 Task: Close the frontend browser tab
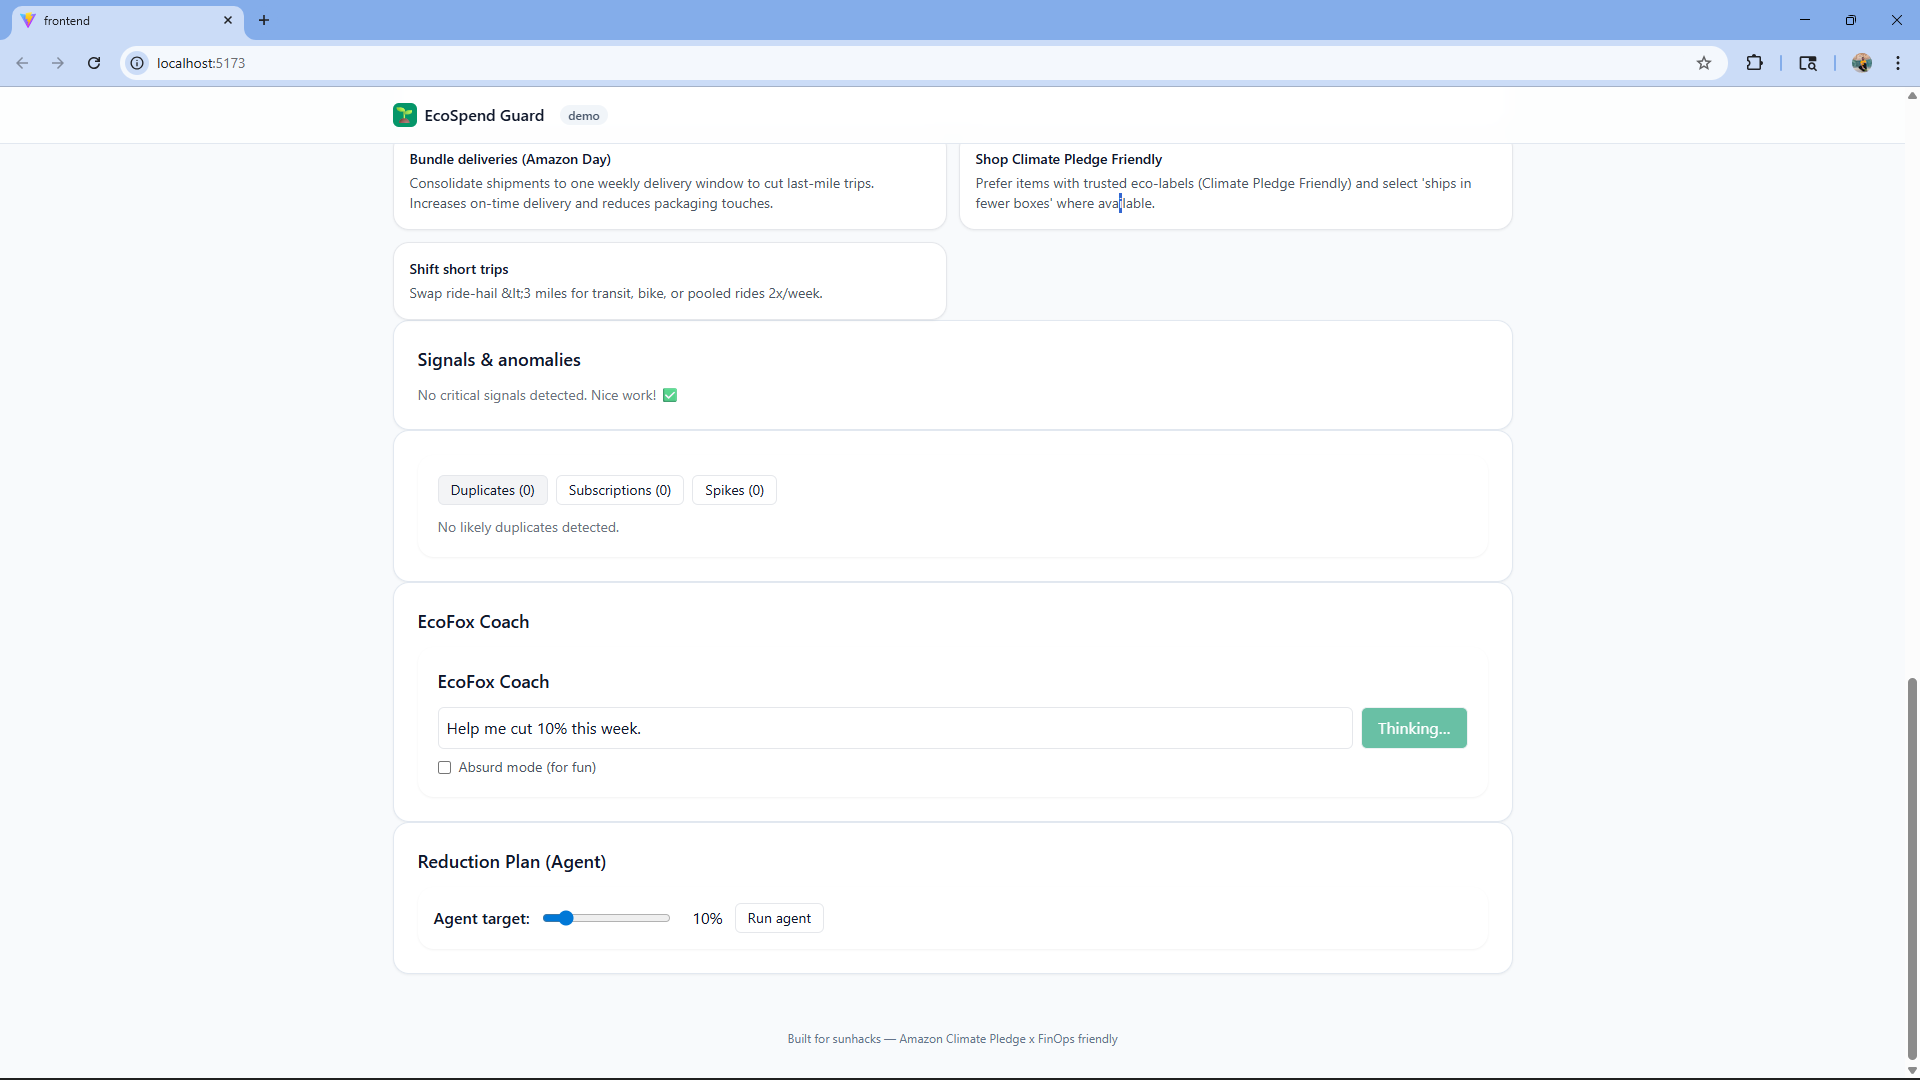228,20
